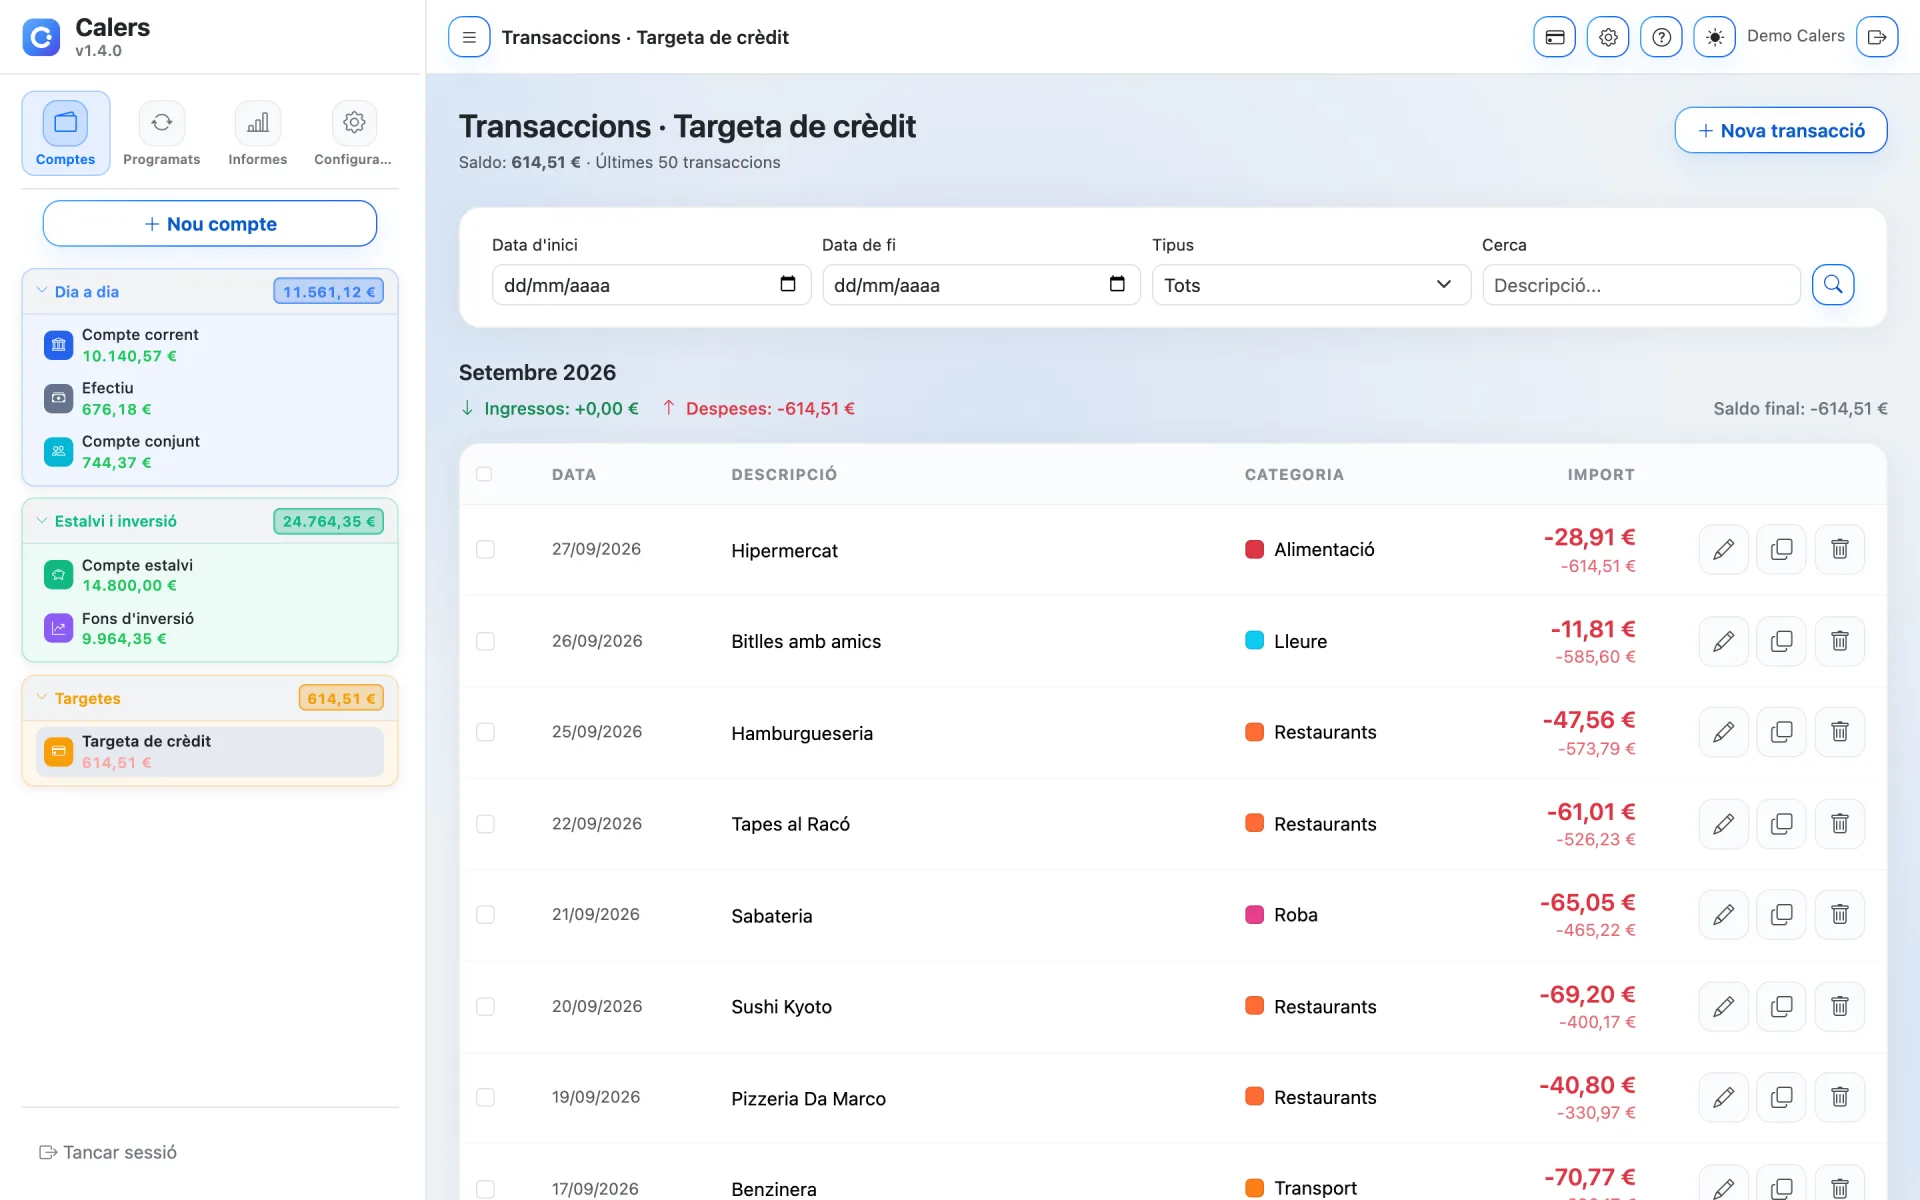Click the Nou compte button
This screenshot has height=1200, width=1920.
pyautogui.click(x=210, y=224)
